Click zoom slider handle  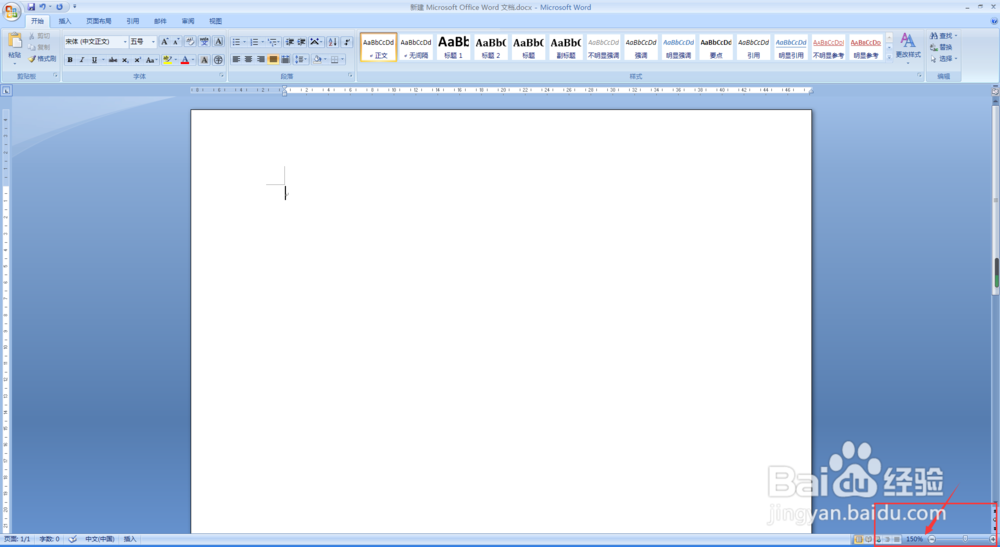pos(965,539)
